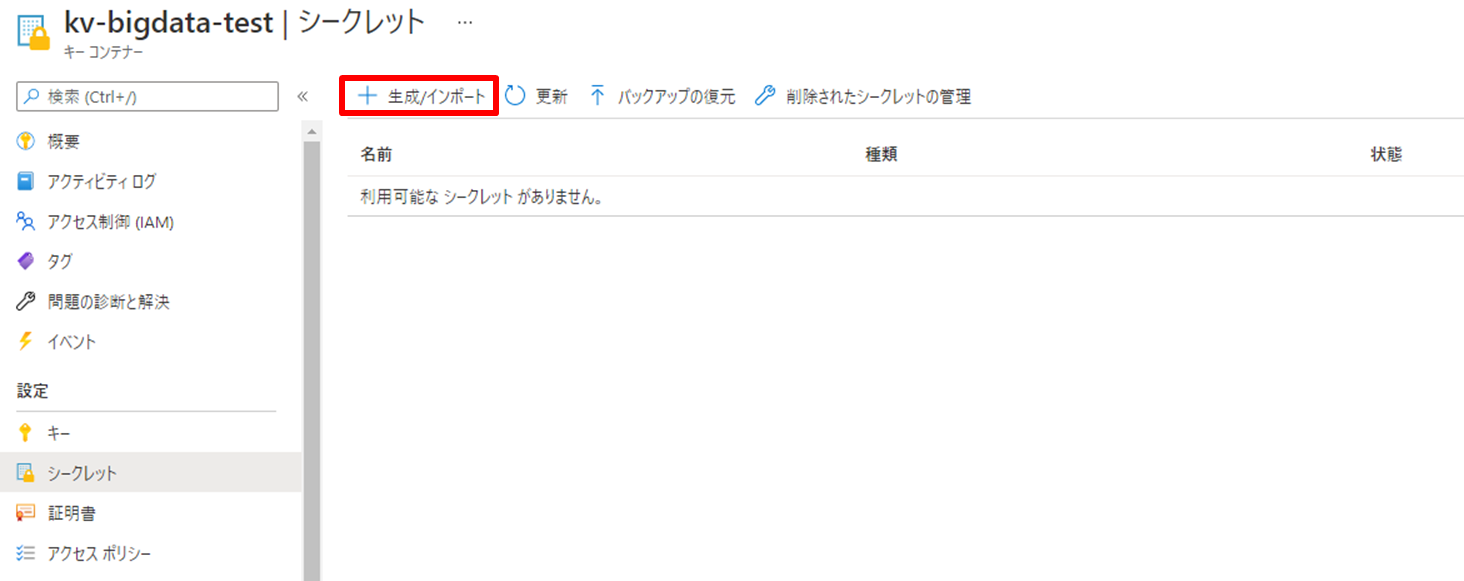
Task: Click the 検索 (Ctrl+/) search field
Action: click(x=148, y=97)
